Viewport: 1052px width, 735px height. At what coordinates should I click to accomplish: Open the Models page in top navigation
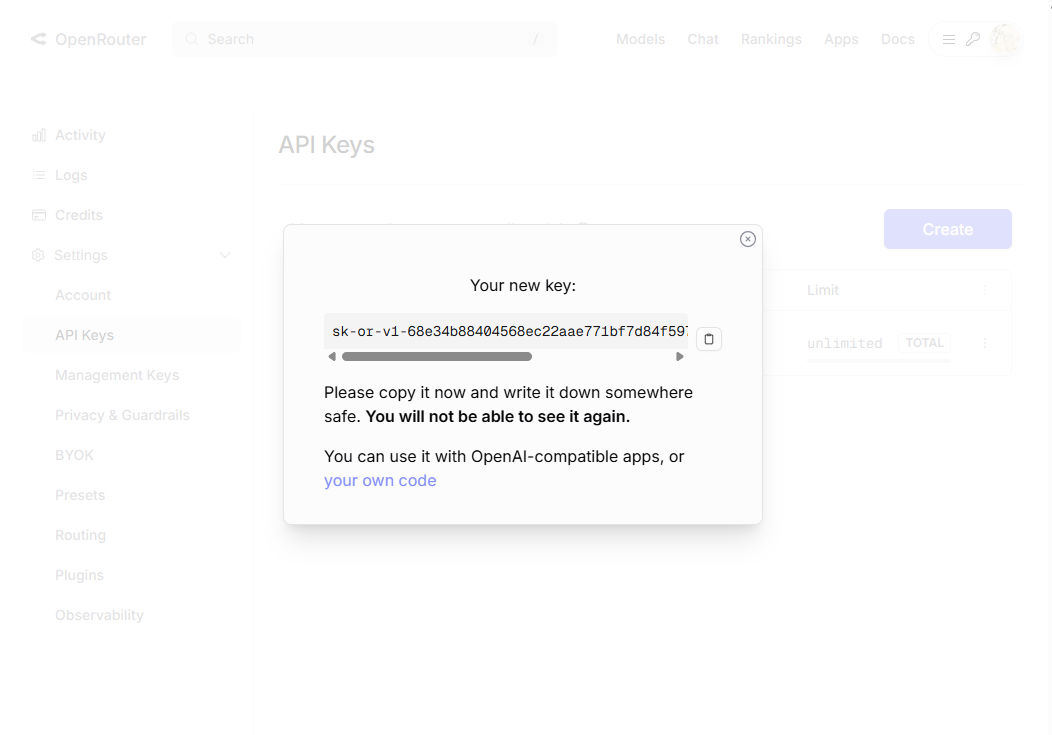pos(640,39)
